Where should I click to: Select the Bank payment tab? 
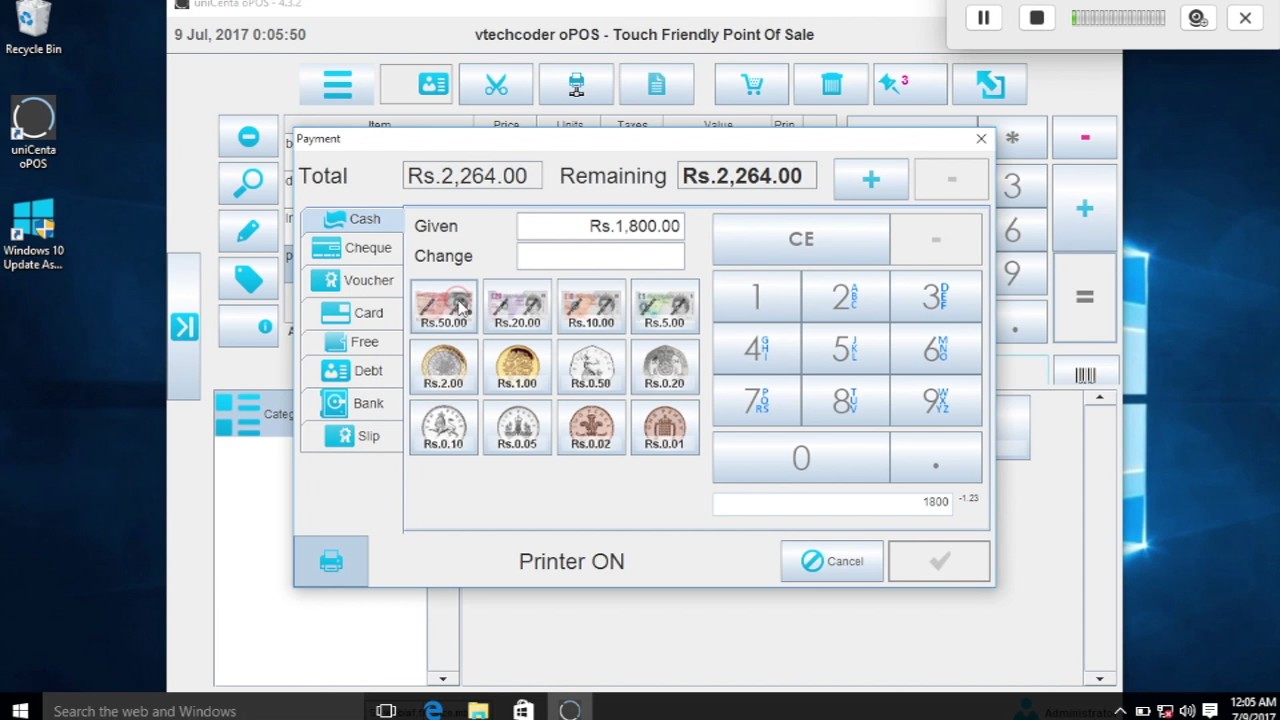(352, 403)
